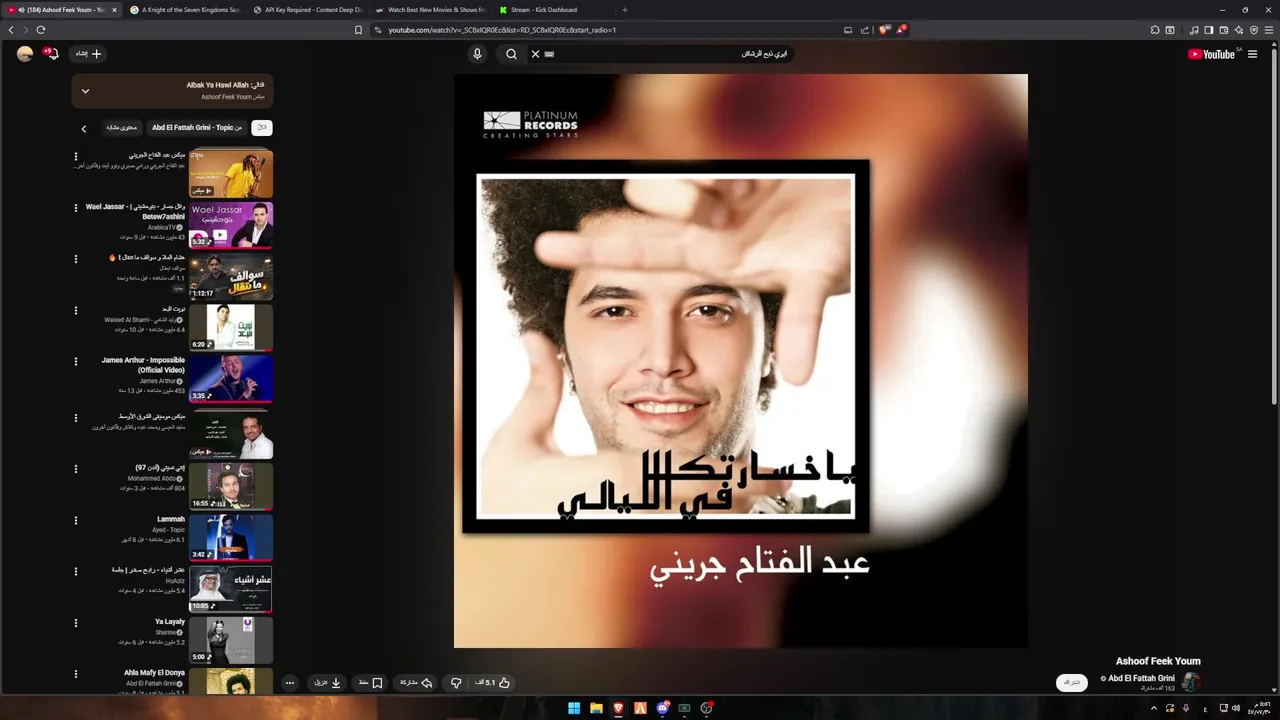
Task: Open File Explorer from taskbar
Action: 596,708
